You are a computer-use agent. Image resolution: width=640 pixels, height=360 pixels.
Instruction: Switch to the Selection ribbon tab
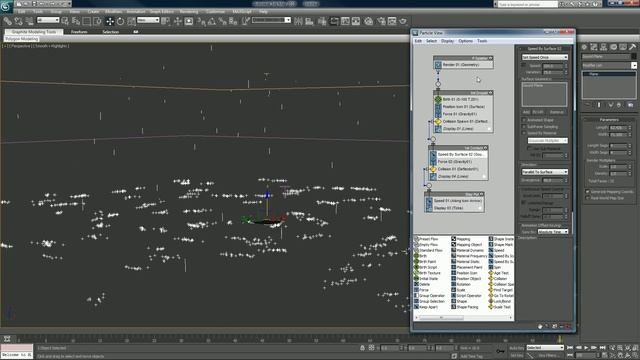pyautogui.click(x=110, y=32)
